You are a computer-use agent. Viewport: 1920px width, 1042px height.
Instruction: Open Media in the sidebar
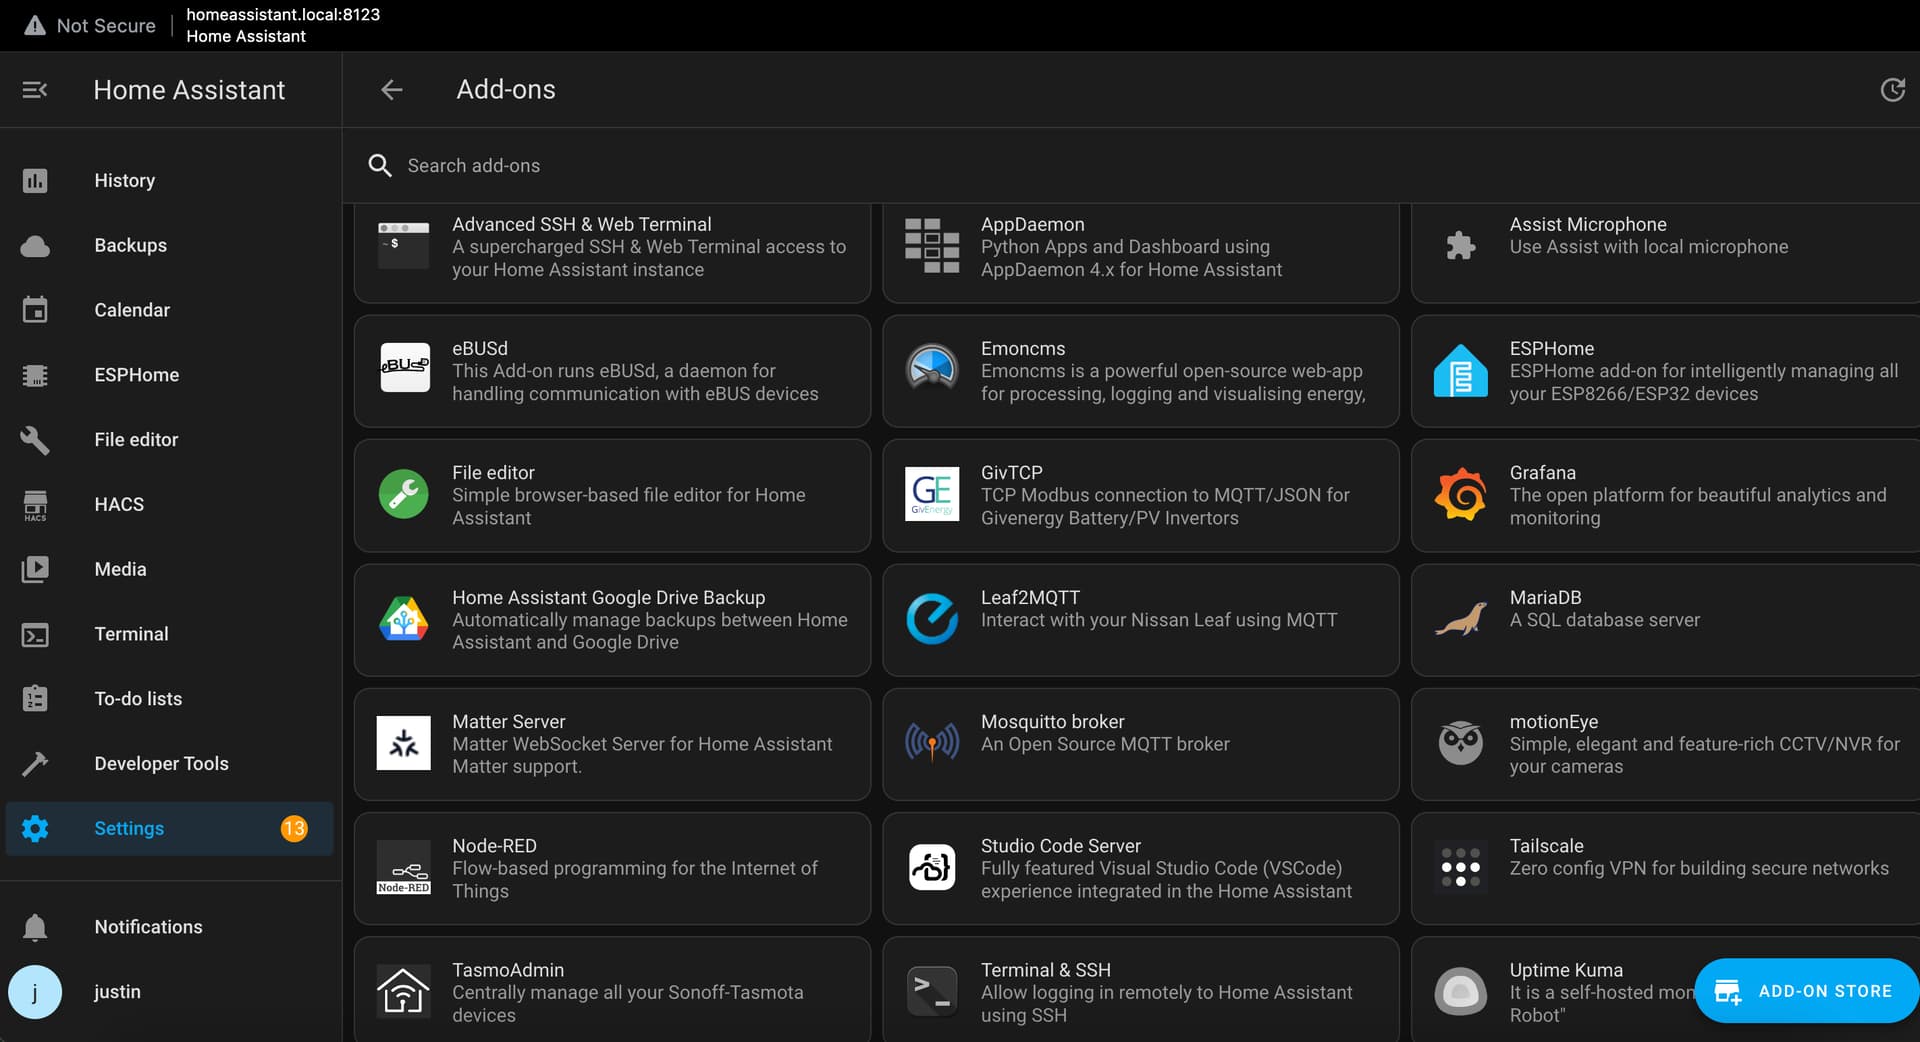[x=170, y=569]
